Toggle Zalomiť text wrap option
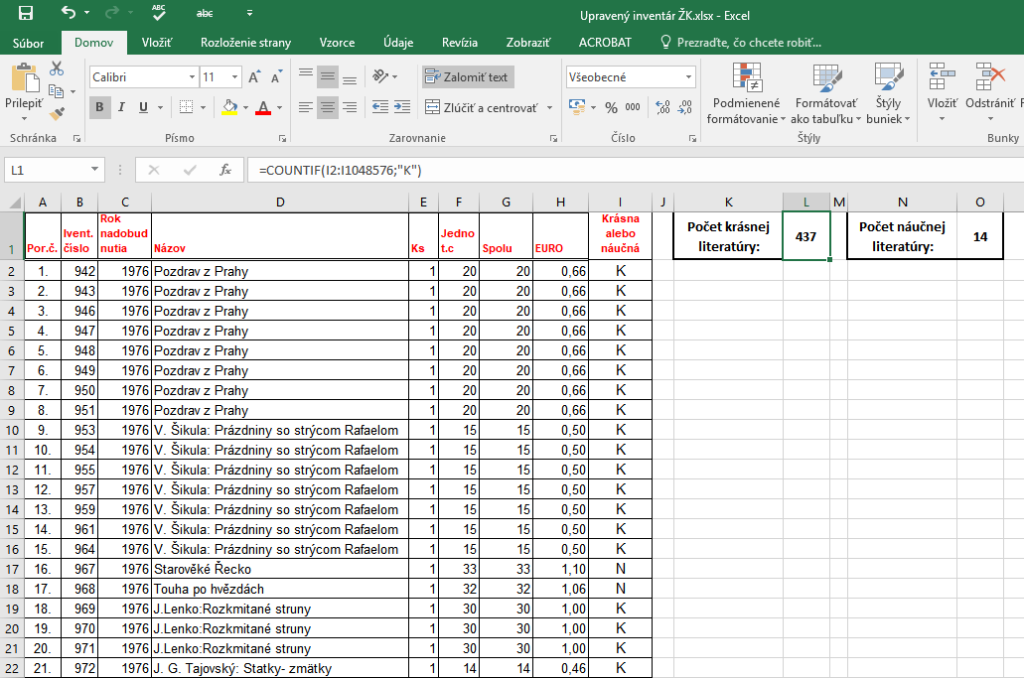Screen dimensions: 1024x678 [467, 77]
